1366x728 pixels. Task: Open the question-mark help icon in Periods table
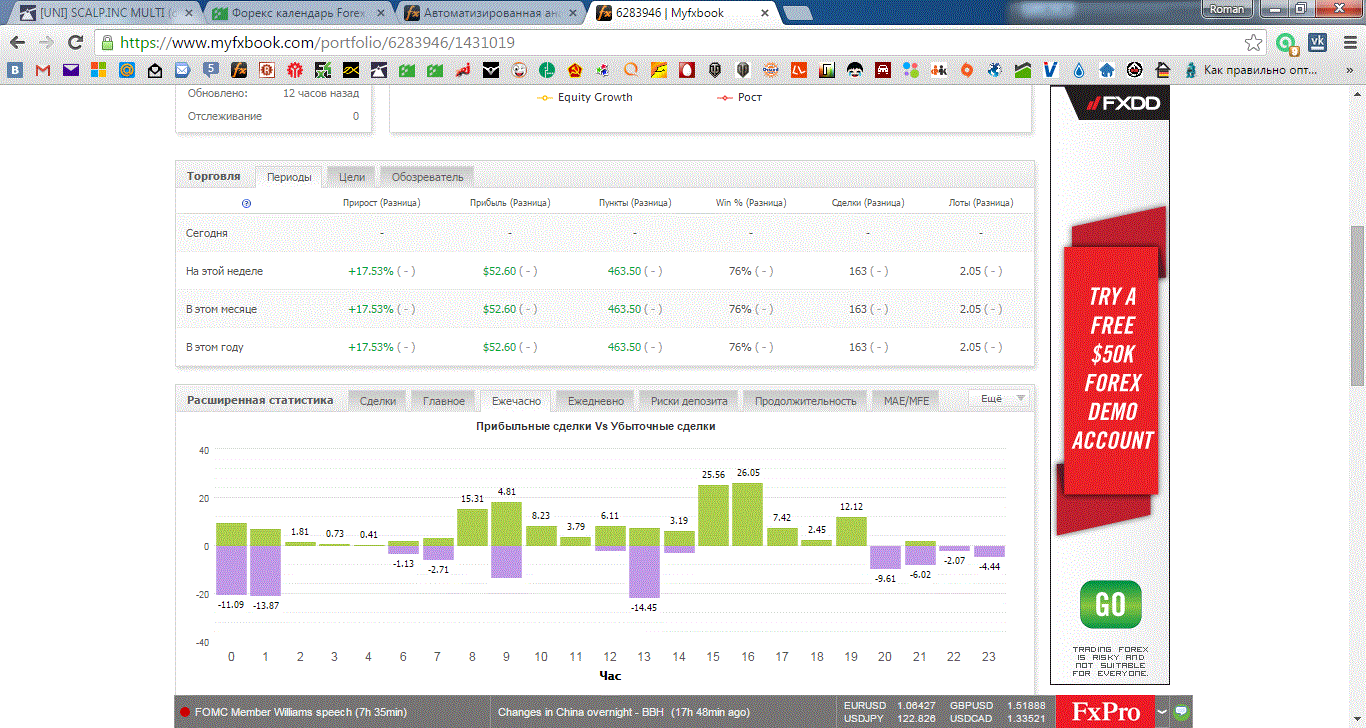[x=247, y=203]
